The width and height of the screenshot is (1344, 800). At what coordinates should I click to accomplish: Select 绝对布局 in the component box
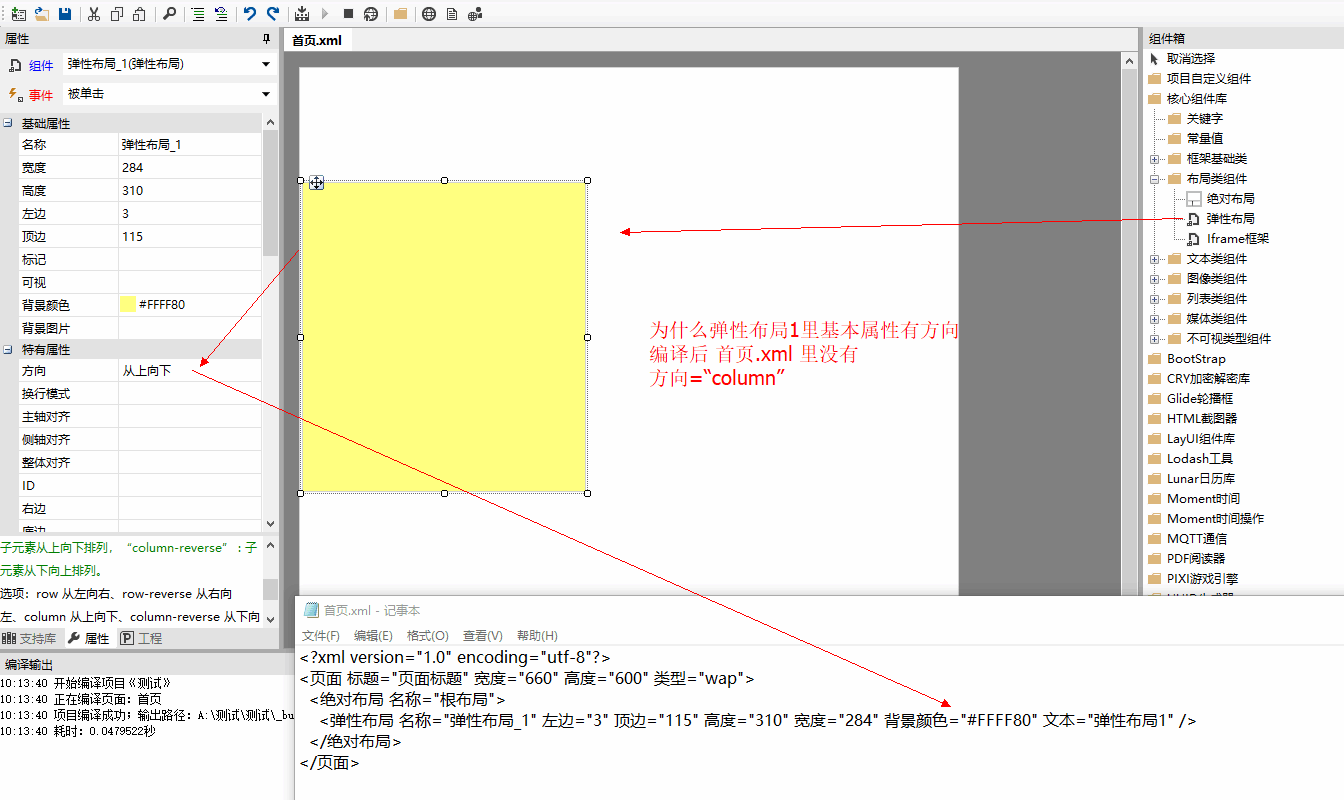pos(1230,199)
